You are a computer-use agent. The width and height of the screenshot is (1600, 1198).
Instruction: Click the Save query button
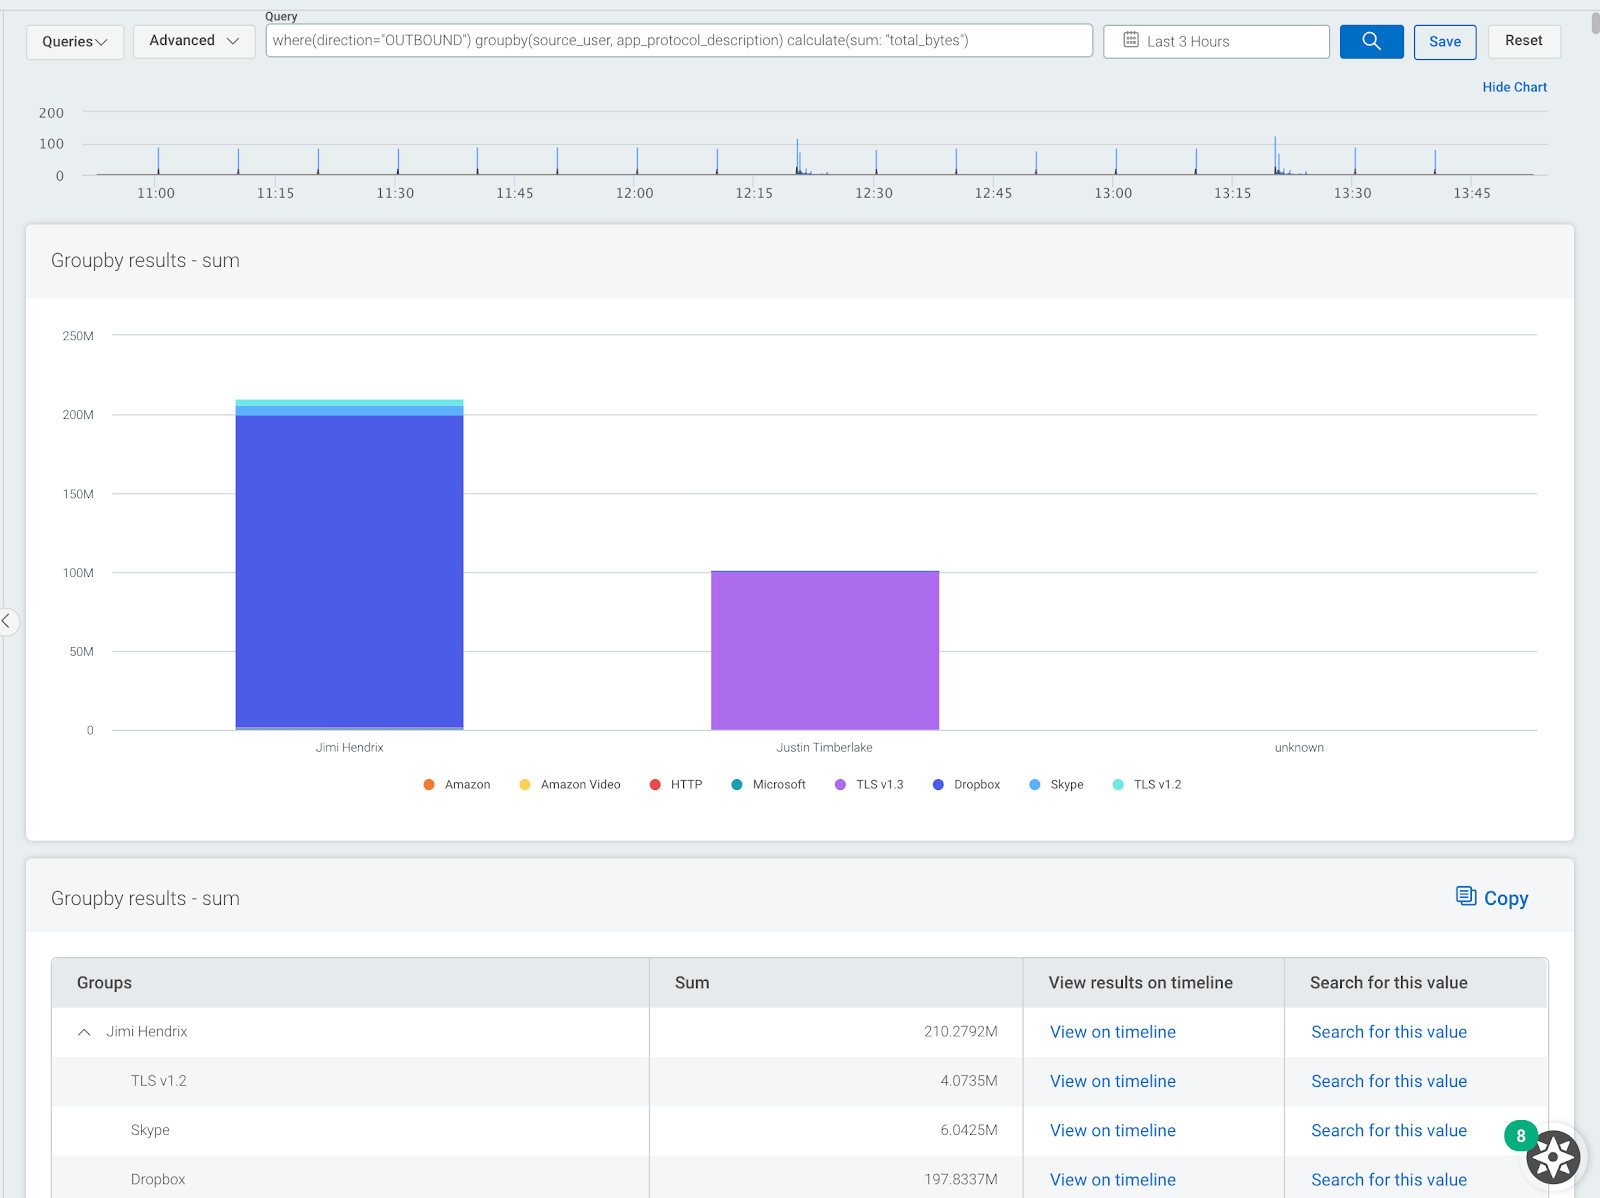tap(1444, 41)
